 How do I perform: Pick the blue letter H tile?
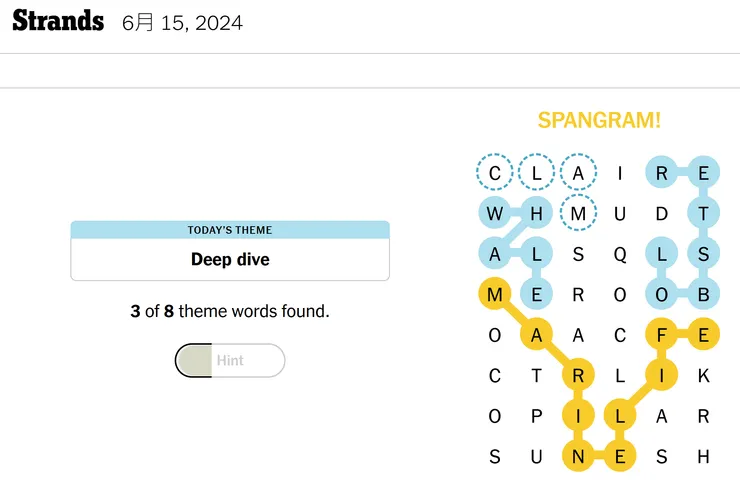536,213
